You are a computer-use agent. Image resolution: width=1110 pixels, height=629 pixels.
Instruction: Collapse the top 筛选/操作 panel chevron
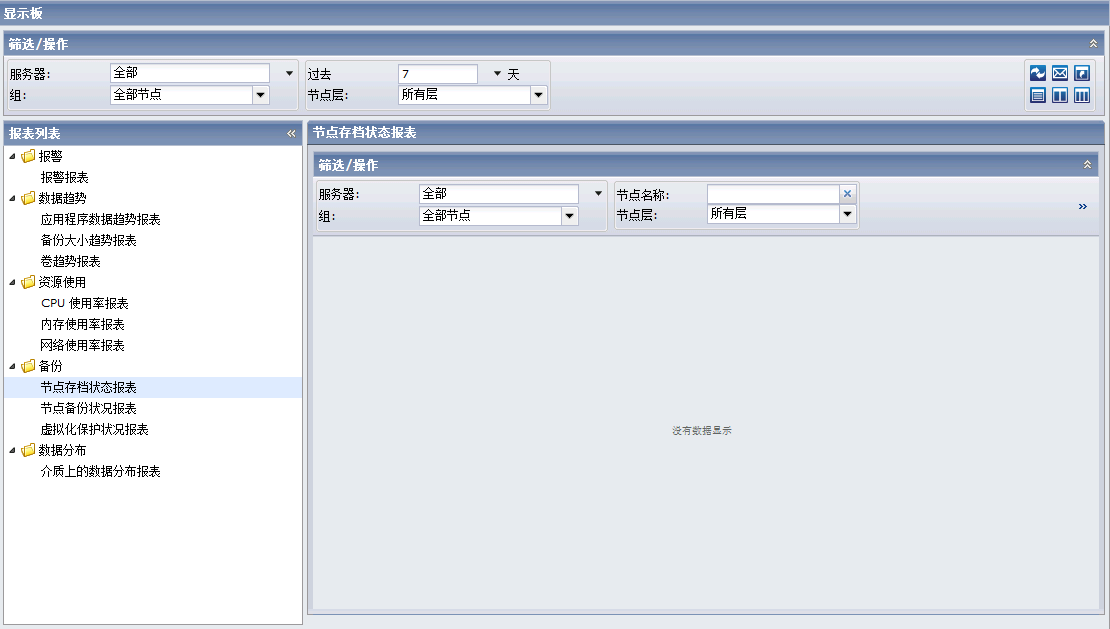(x=1094, y=44)
